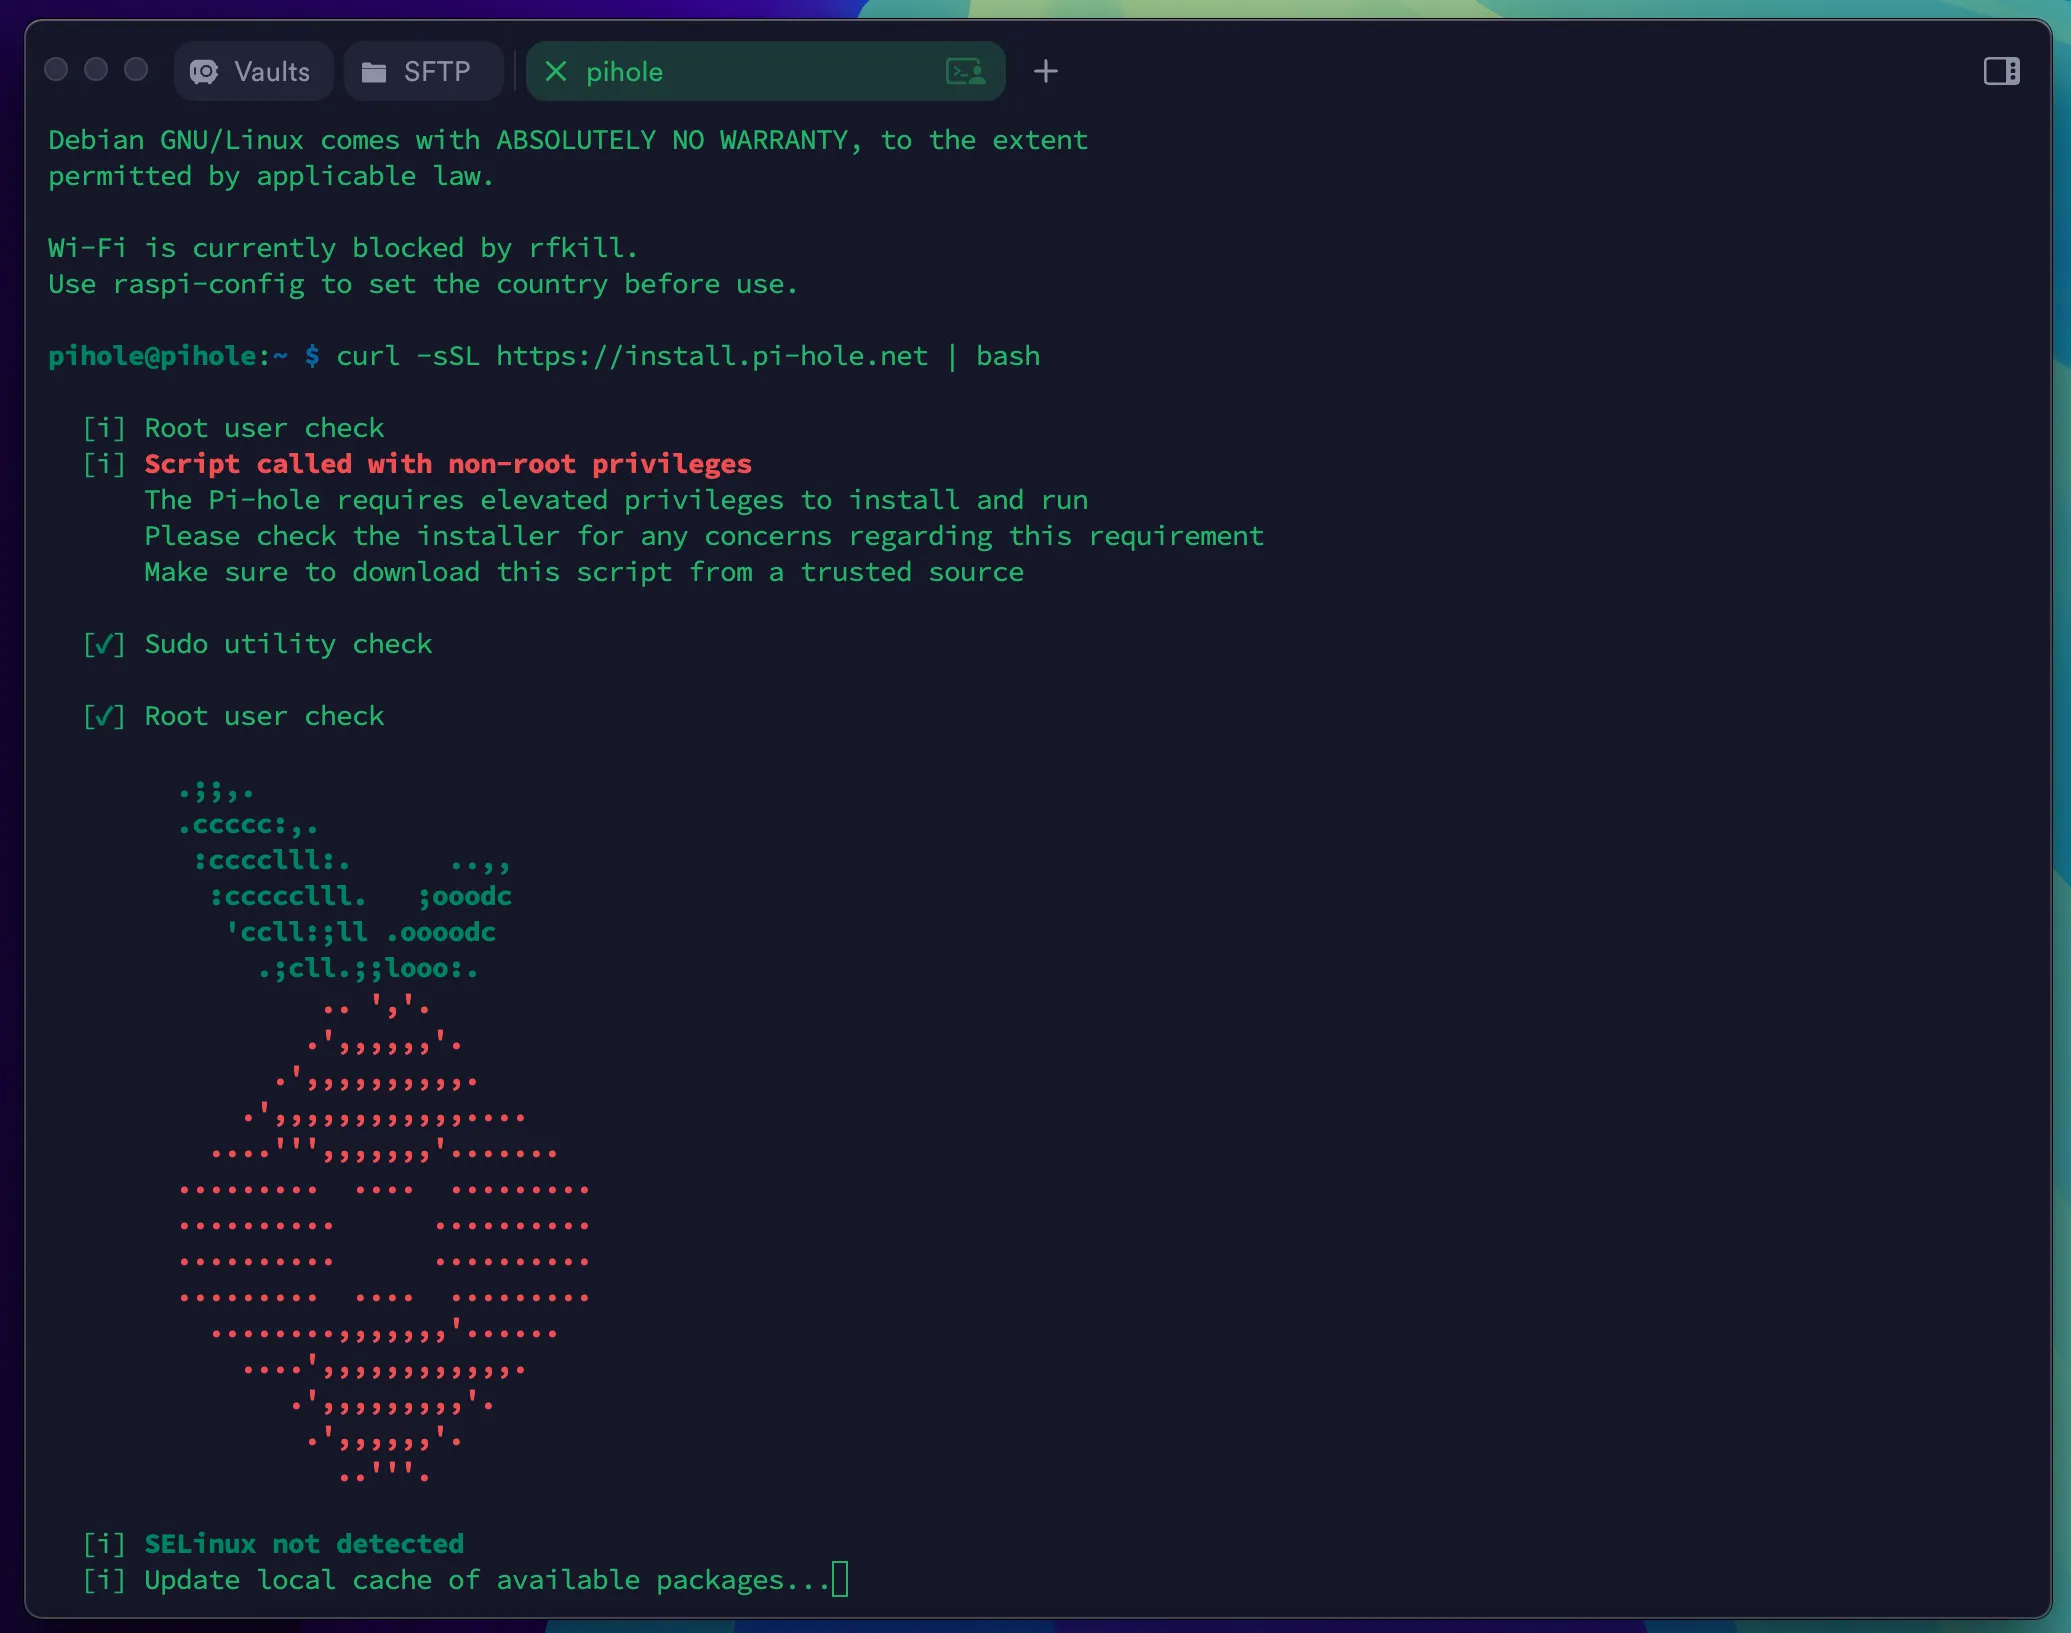This screenshot has width=2071, height=1633.
Task: Click the terminal cursor after the Update packages line
Action: [841, 1580]
